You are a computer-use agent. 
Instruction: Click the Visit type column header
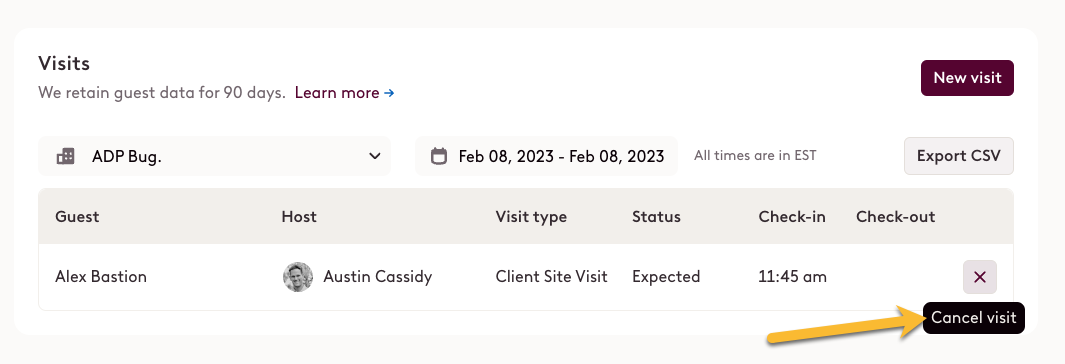tap(531, 217)
